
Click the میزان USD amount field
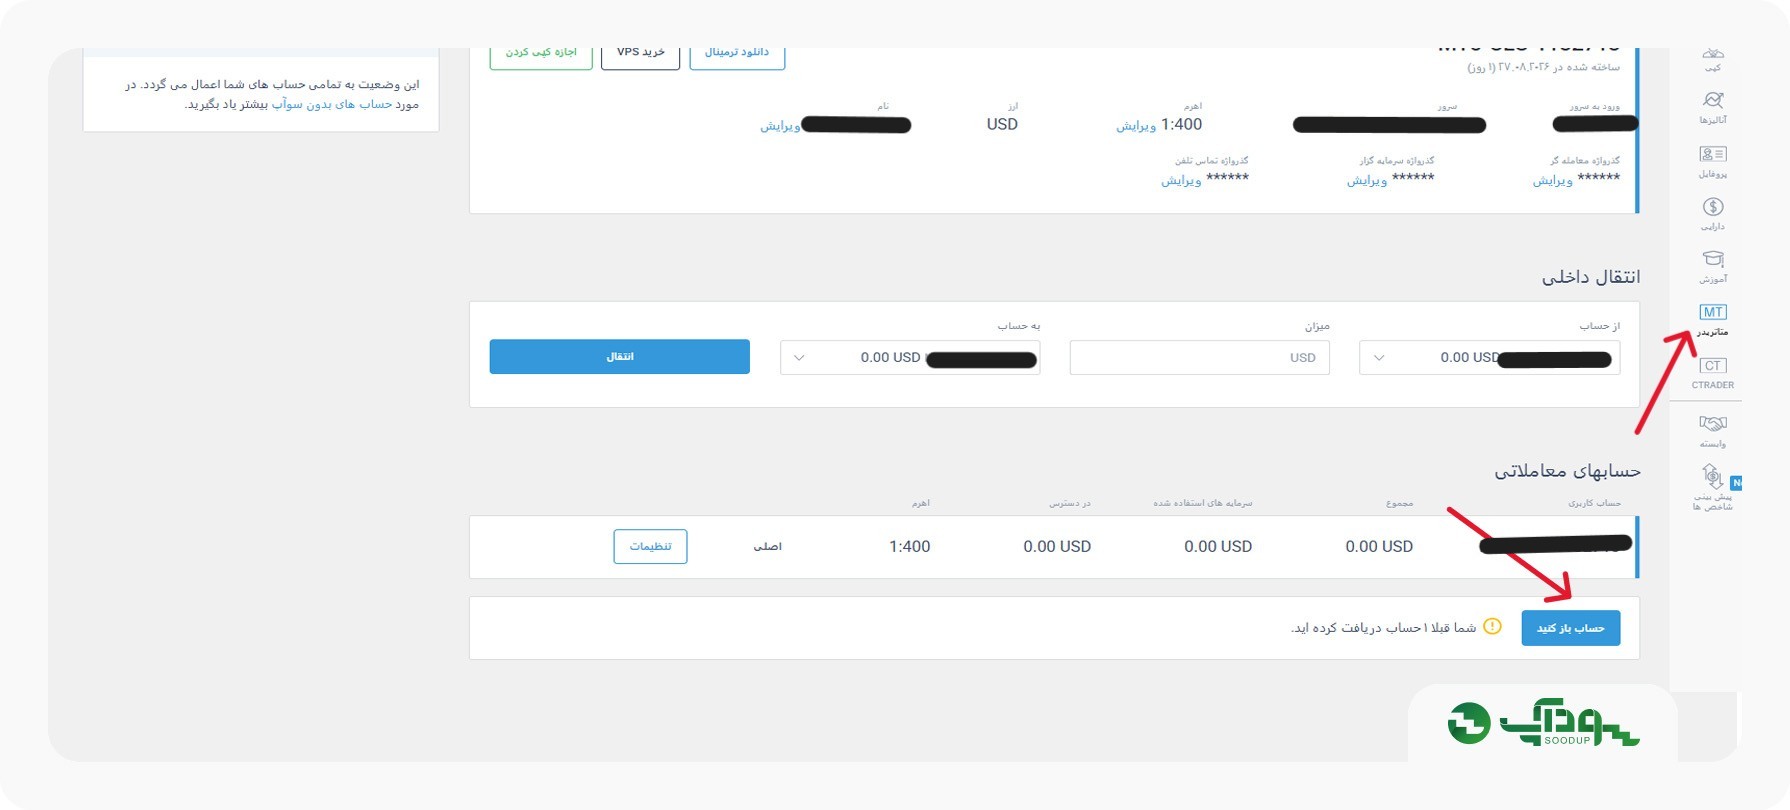(x=1200, y=358)
